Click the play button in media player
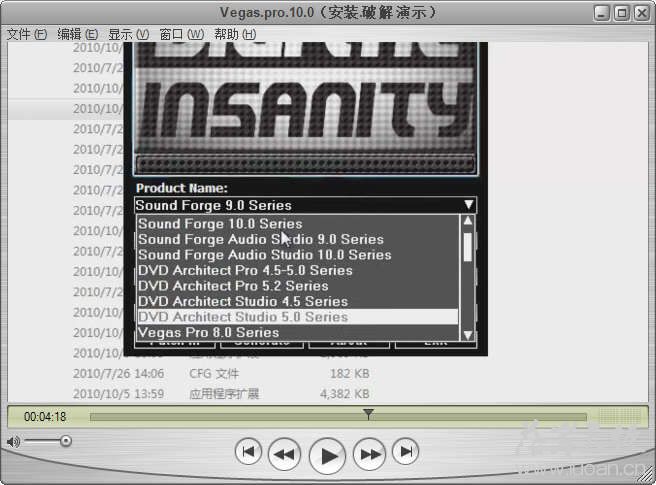The width and height of the screenshot is (656, 485). tap(327, 456)
